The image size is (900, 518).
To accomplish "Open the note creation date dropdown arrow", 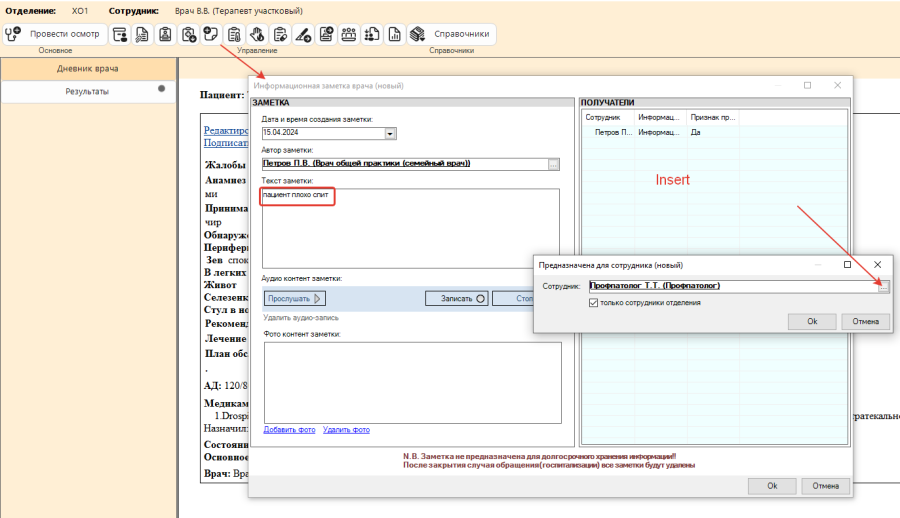I will [390, 133].
